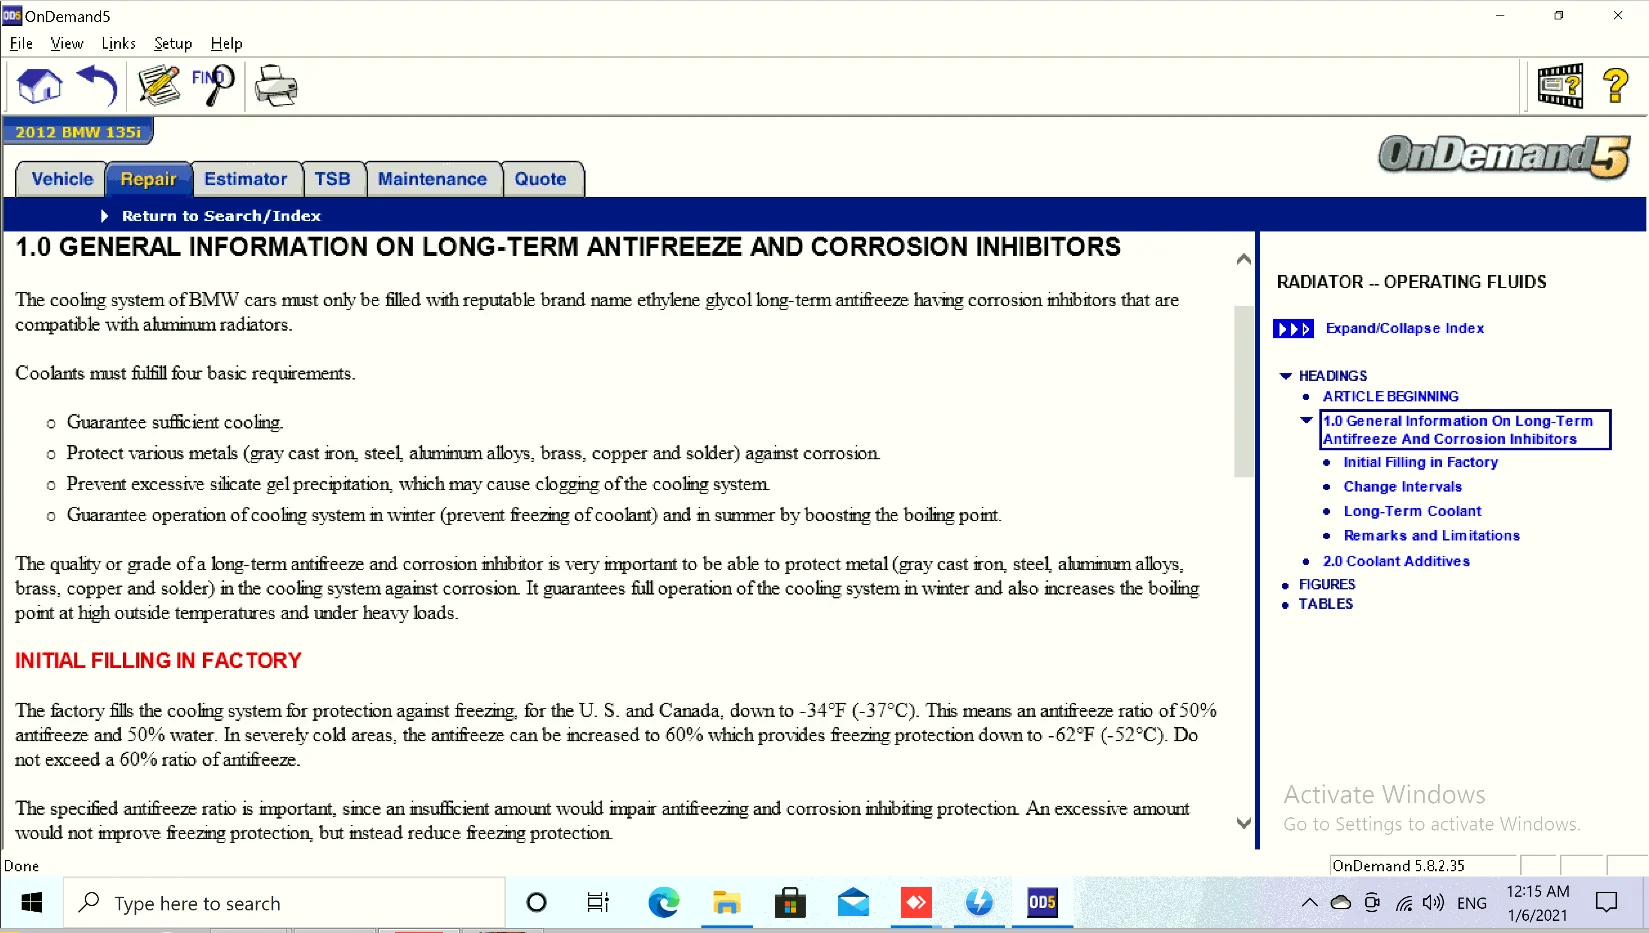Switch to the Maintenance tab

coord(432,179)
